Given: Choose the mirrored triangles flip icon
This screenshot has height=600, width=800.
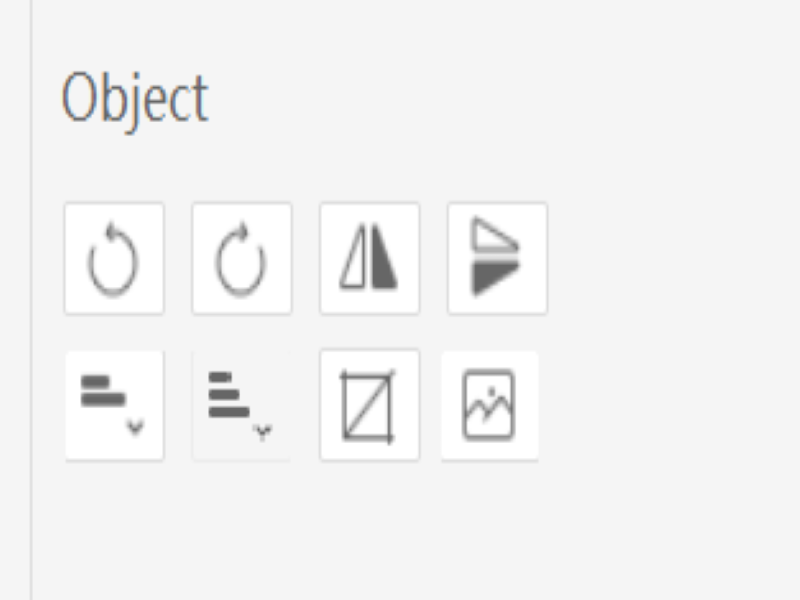Looking at the screenshot, I should pyautogui.click(x=370, y=258).
